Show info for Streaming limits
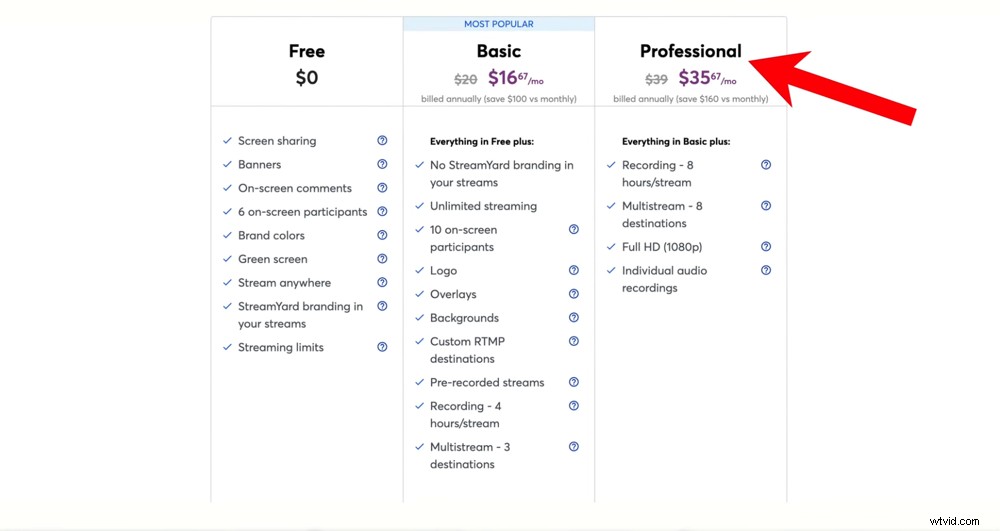1000x531 pixels. [x=382, y=347]
